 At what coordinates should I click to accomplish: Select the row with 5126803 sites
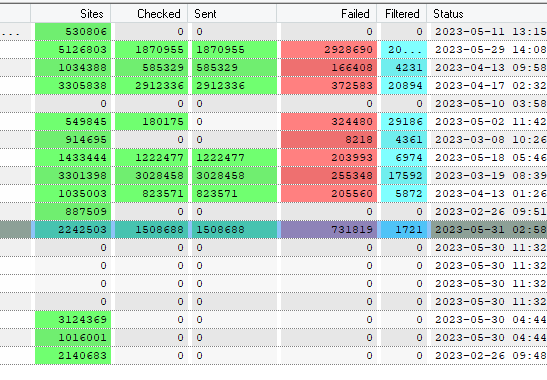tap(274, 50)
